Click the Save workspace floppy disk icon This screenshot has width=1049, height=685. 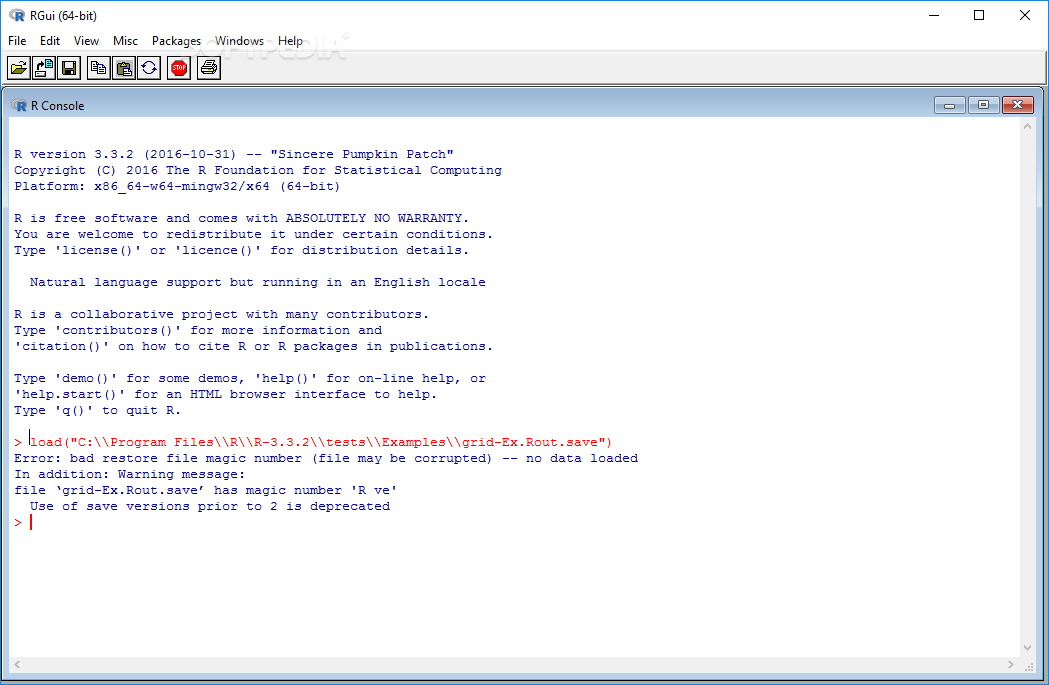70,68
